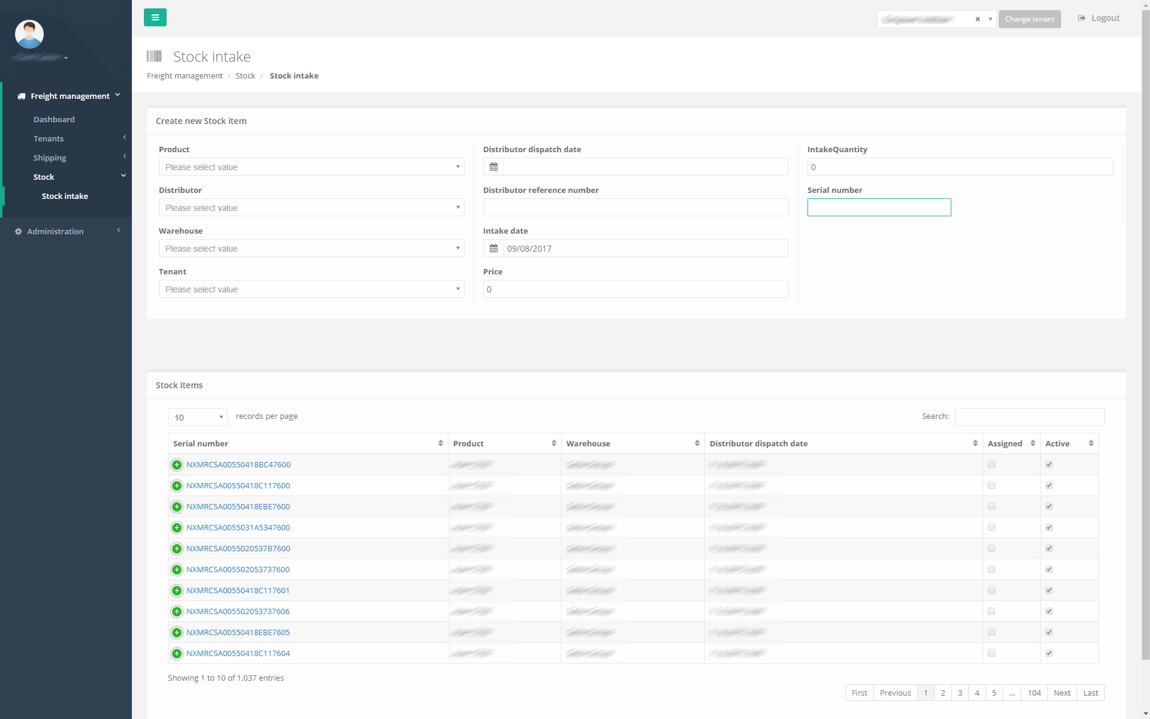The height and width of the screenshot is (719, 1150).
Task: Toggle Assigned checkbox for NXMRCSA00550418BC47600
Action: (x=992, y=464)
